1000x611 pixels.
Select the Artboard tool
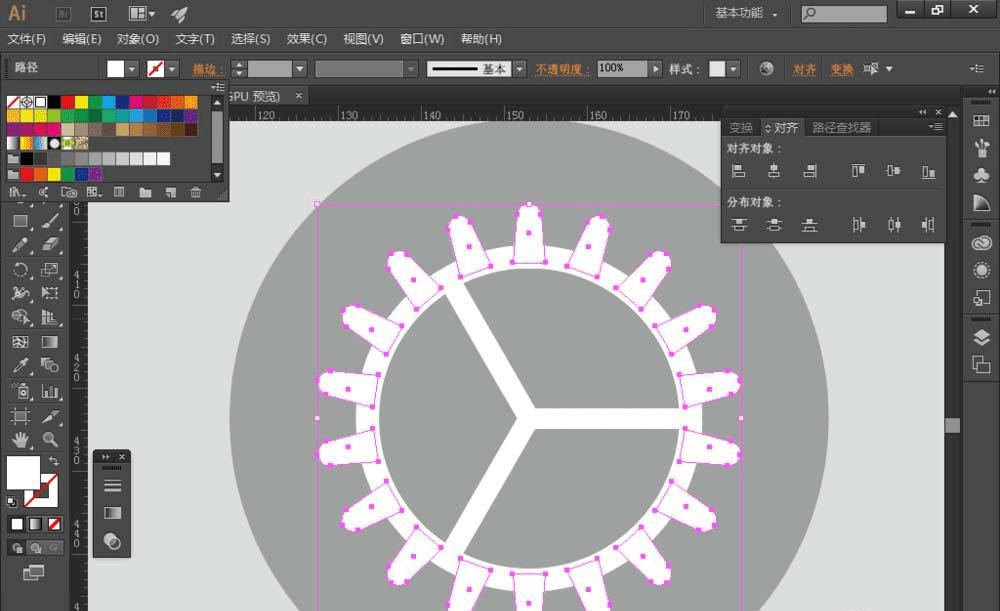pos(20,416)
